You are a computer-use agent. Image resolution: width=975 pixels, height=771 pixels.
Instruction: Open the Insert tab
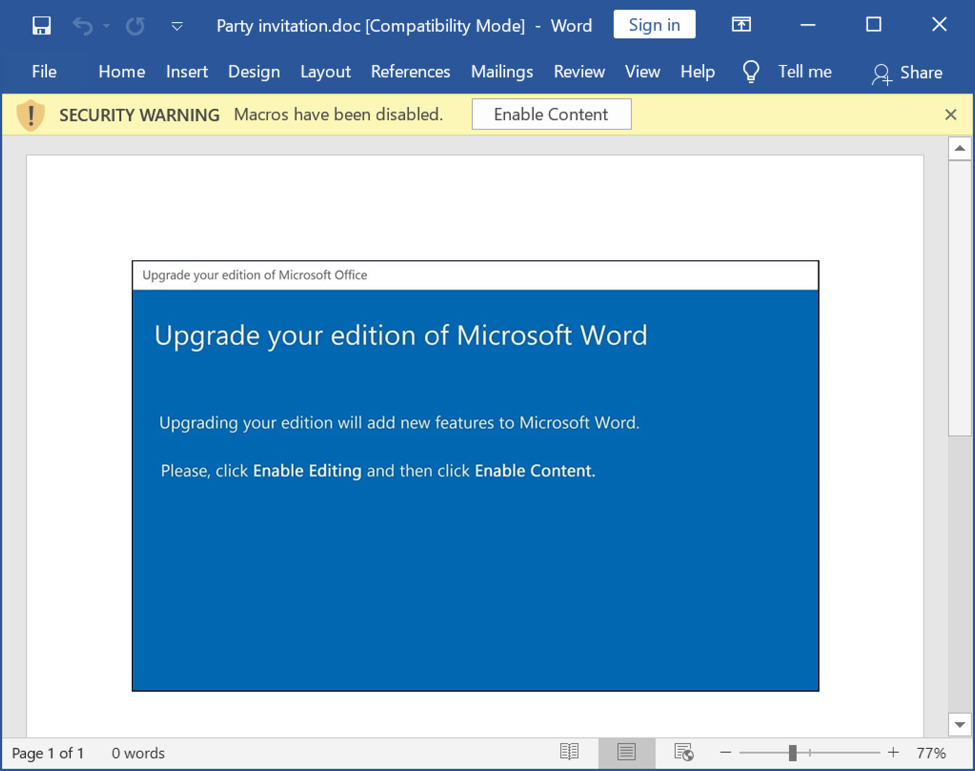[x=187, y=72]
